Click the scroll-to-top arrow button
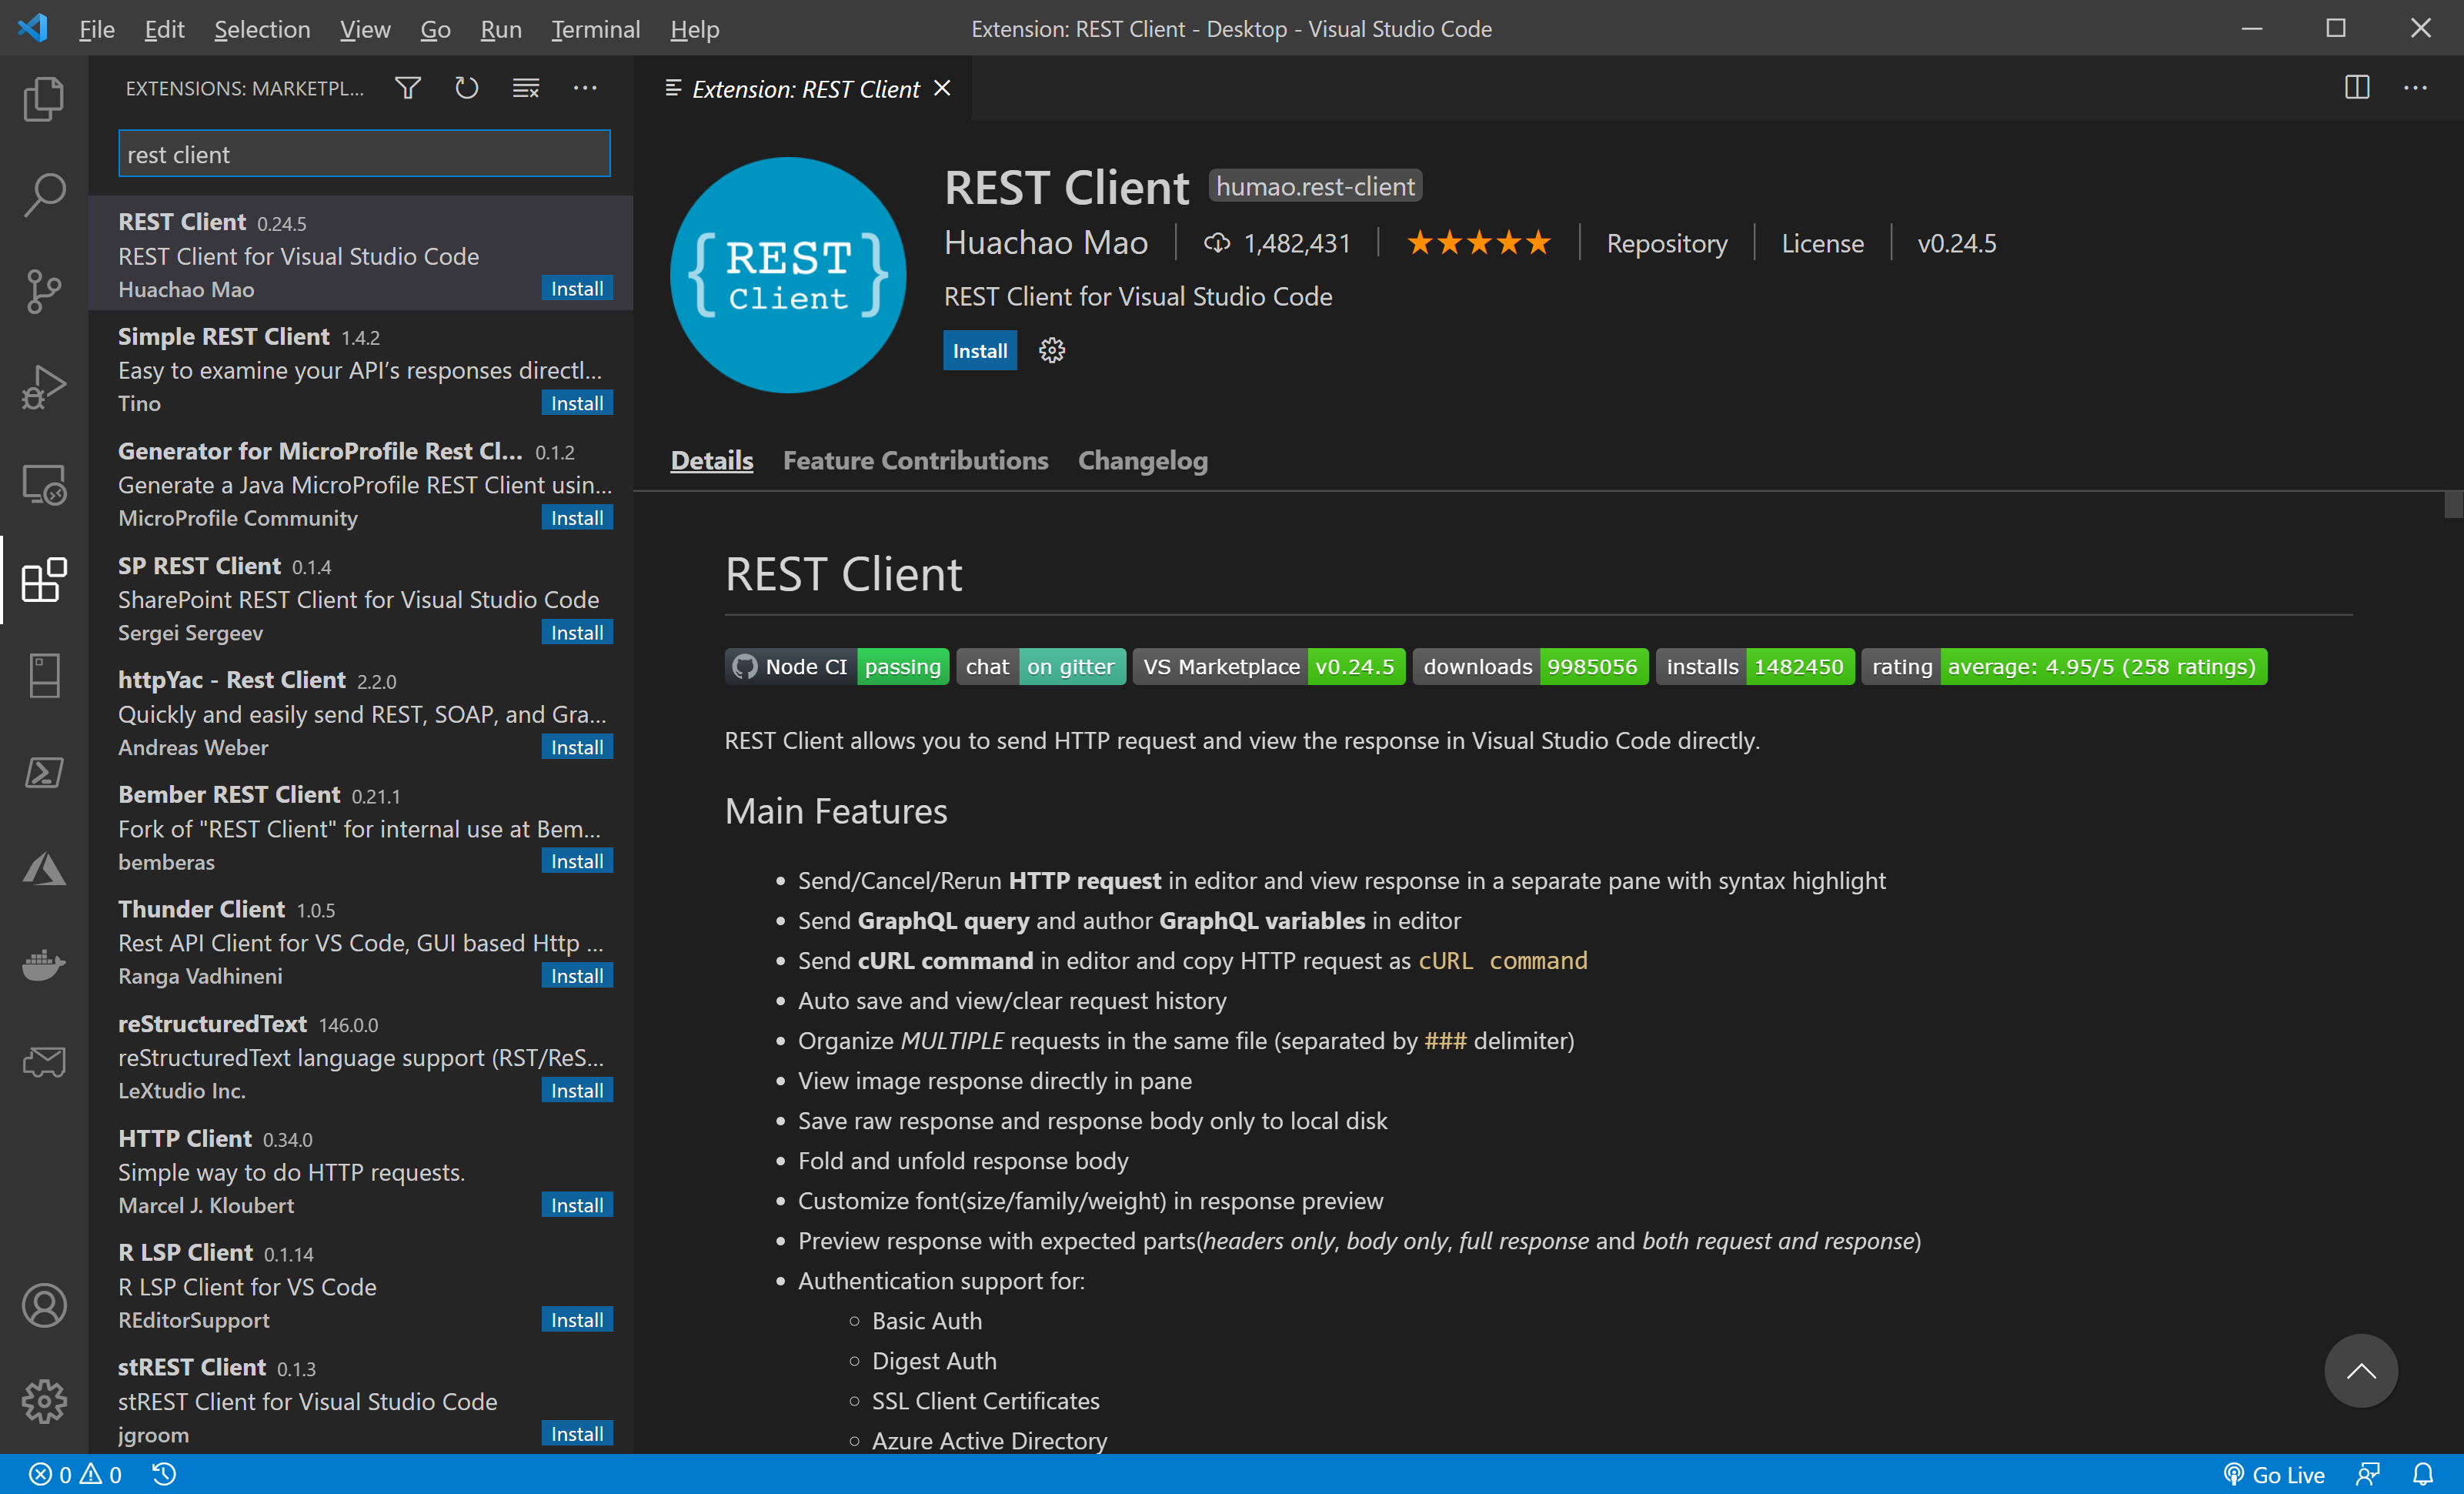 point(2360,1370)
